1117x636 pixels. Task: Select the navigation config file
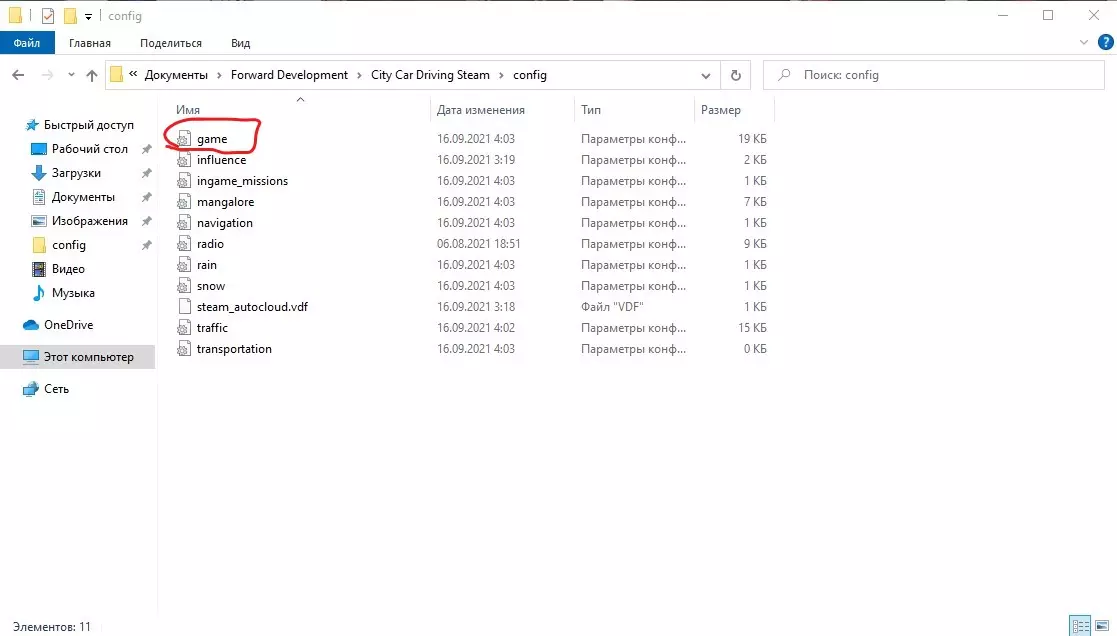224,223
